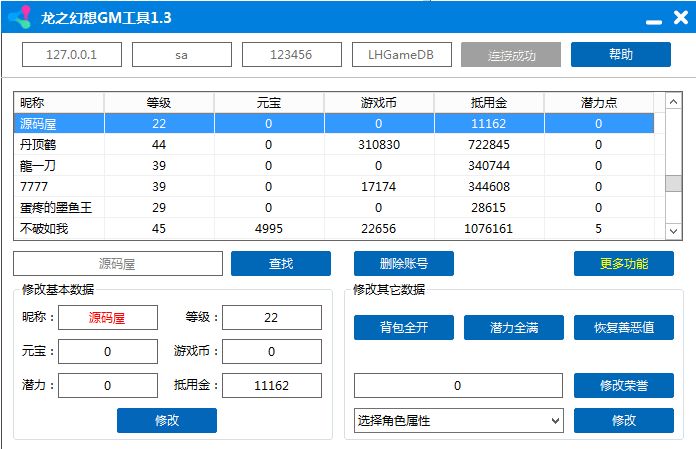The width and height of the screenshot is (696, 449).
Task: Open the 帮助 help button
Action: point(620,55)
